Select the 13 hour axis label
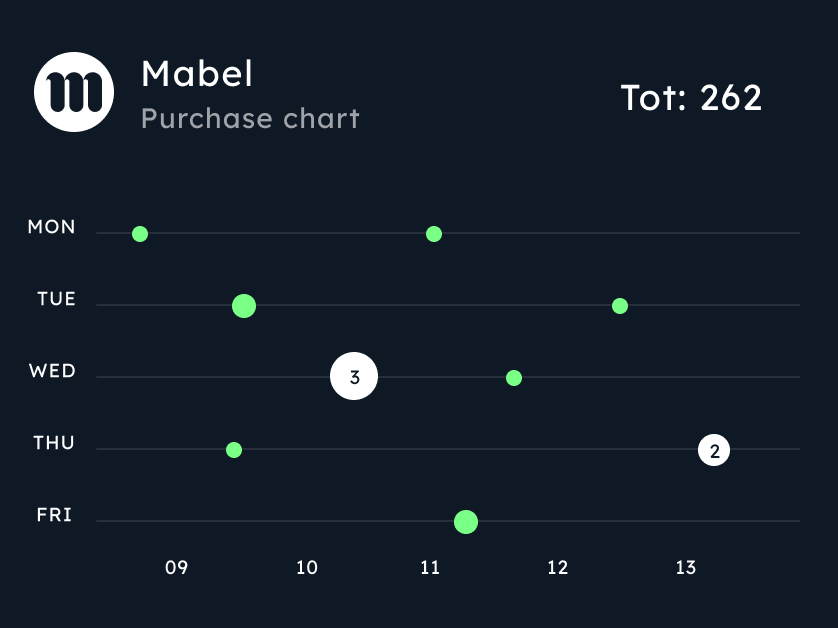 click(685, 568)
